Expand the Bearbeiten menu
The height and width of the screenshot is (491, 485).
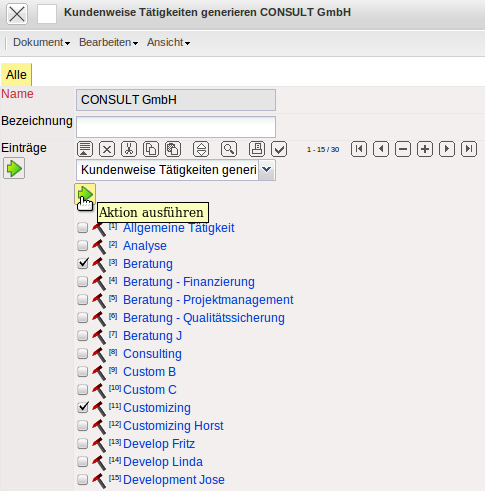pyautogui.click(x=108, y=42)
